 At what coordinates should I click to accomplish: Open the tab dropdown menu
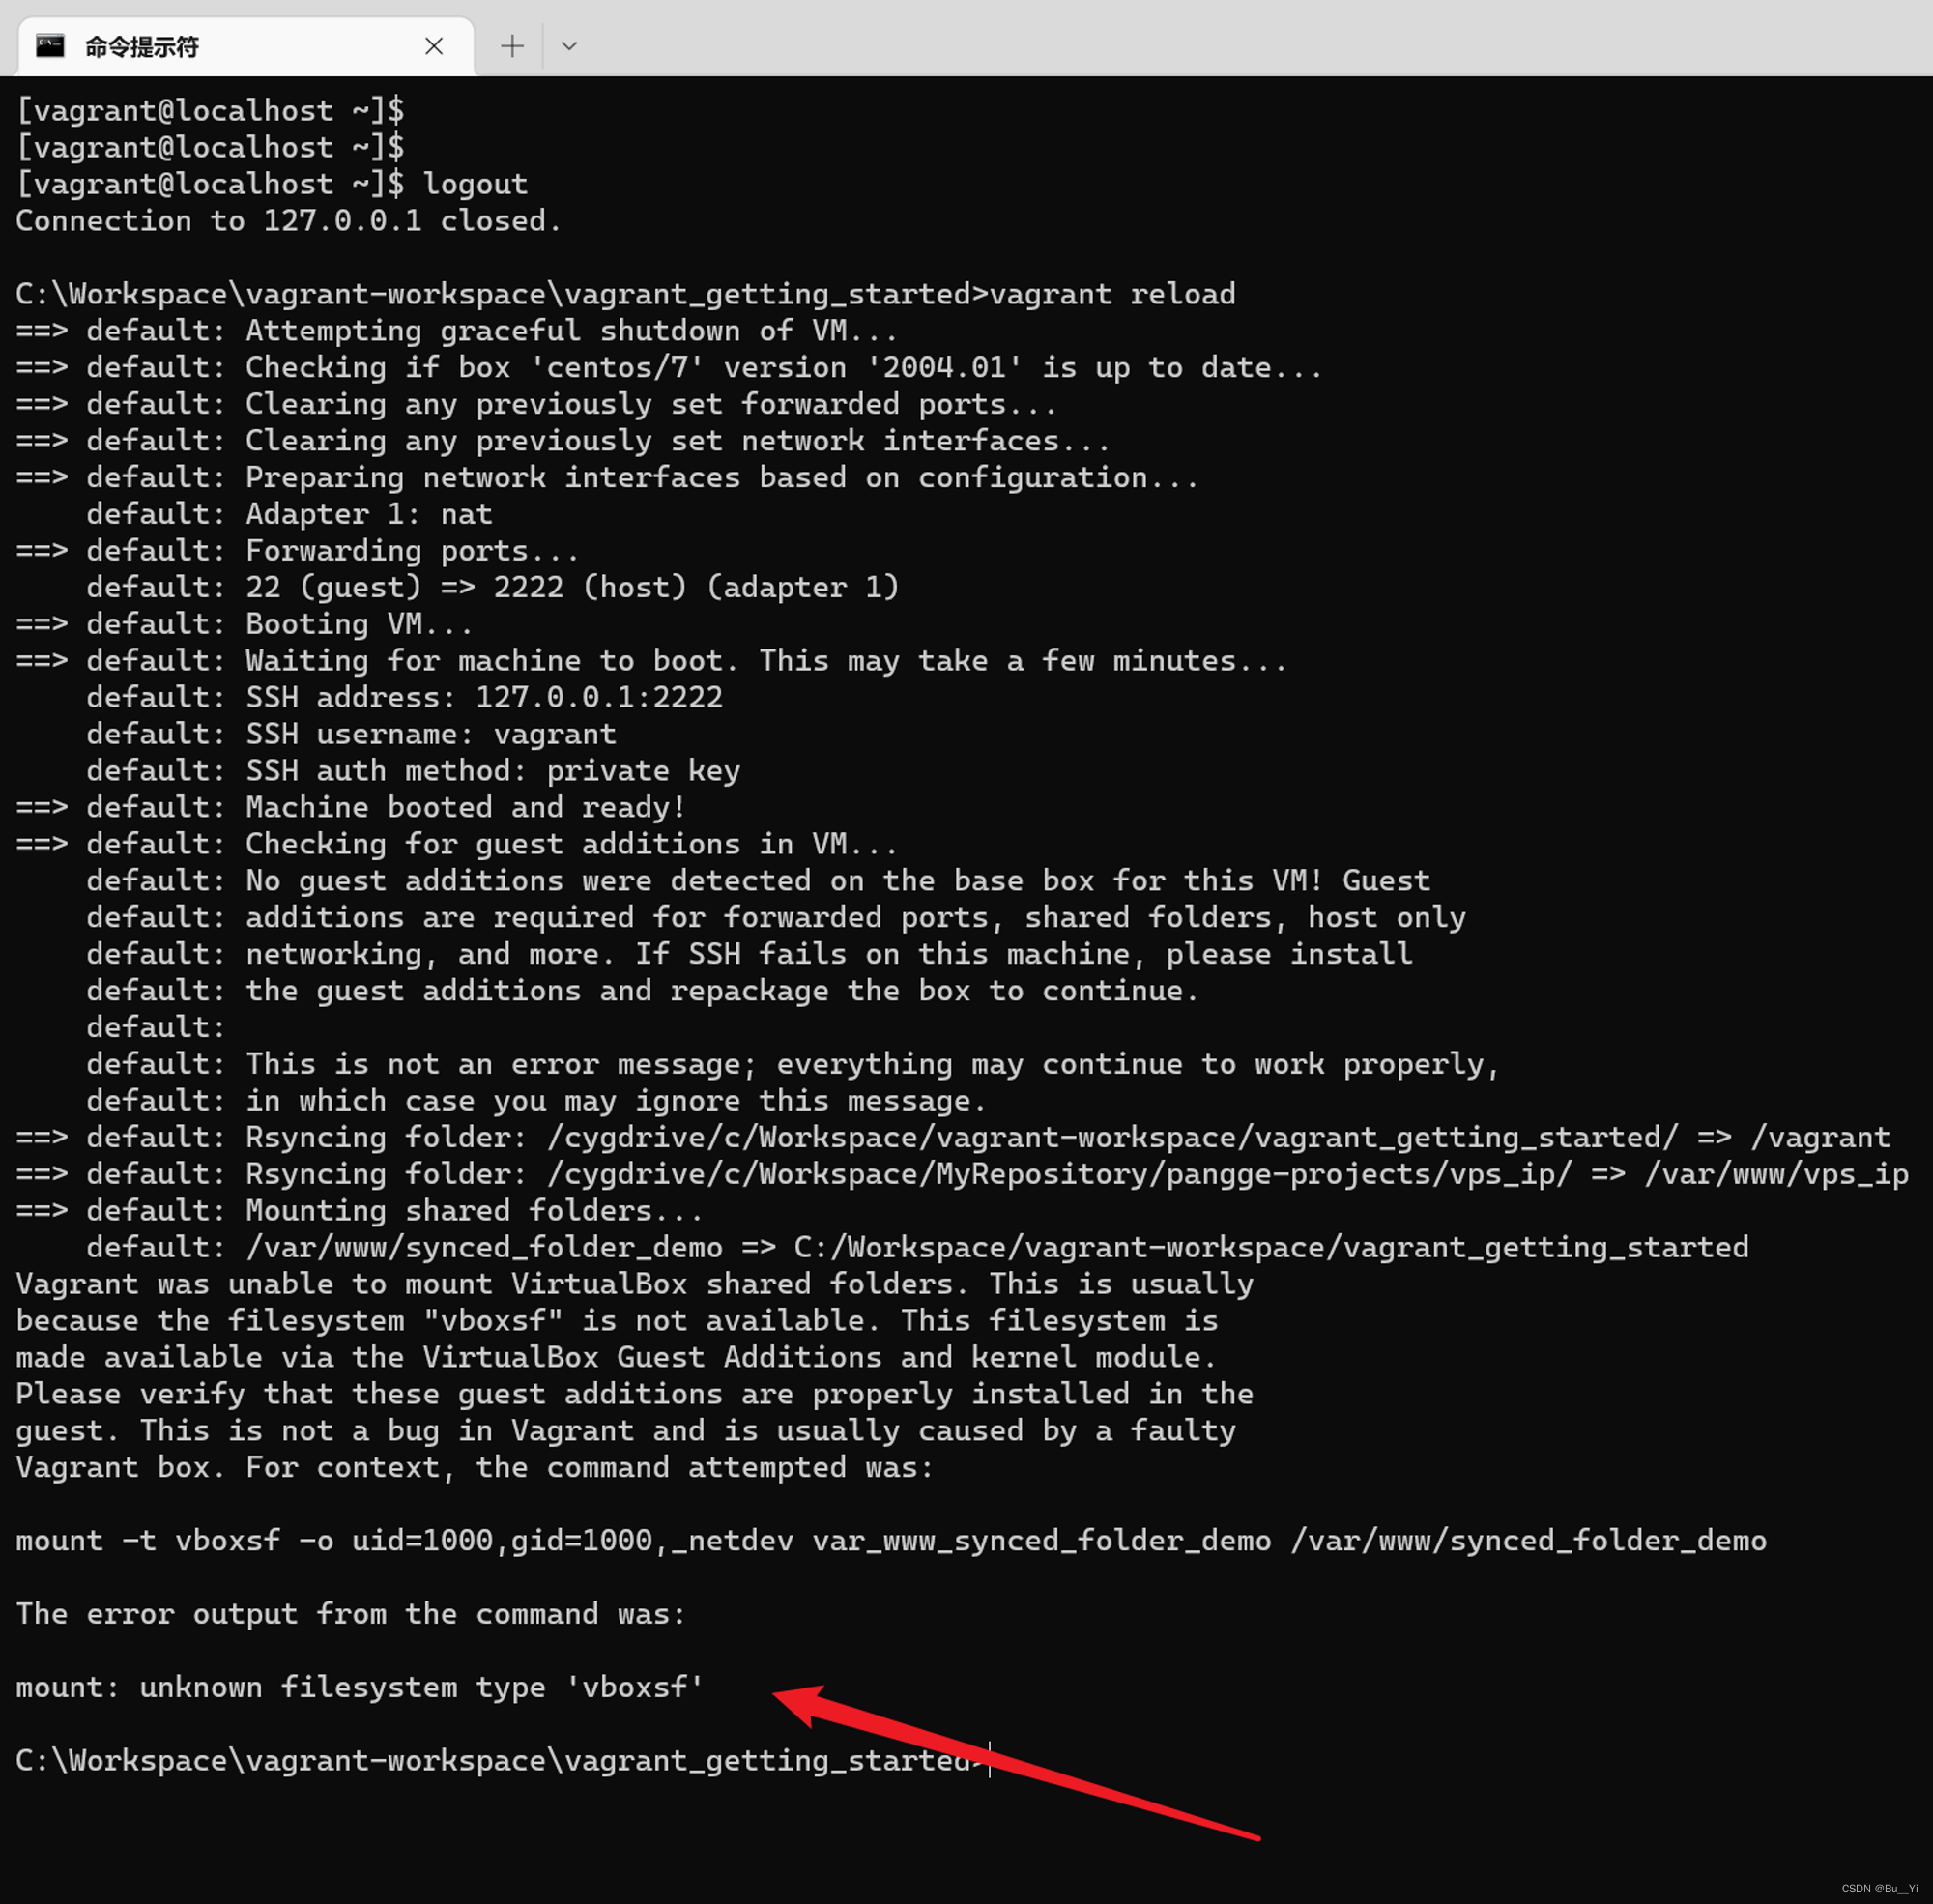568,46
